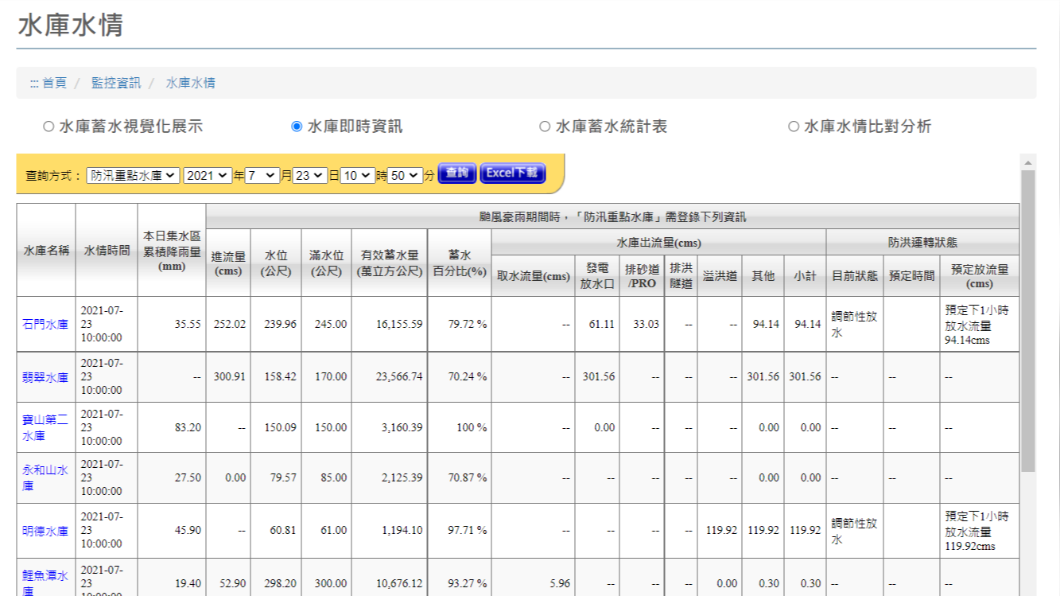Click the 查詢 search button
The width and height of the screenshot is (1060, 596).
coord(457,173)
